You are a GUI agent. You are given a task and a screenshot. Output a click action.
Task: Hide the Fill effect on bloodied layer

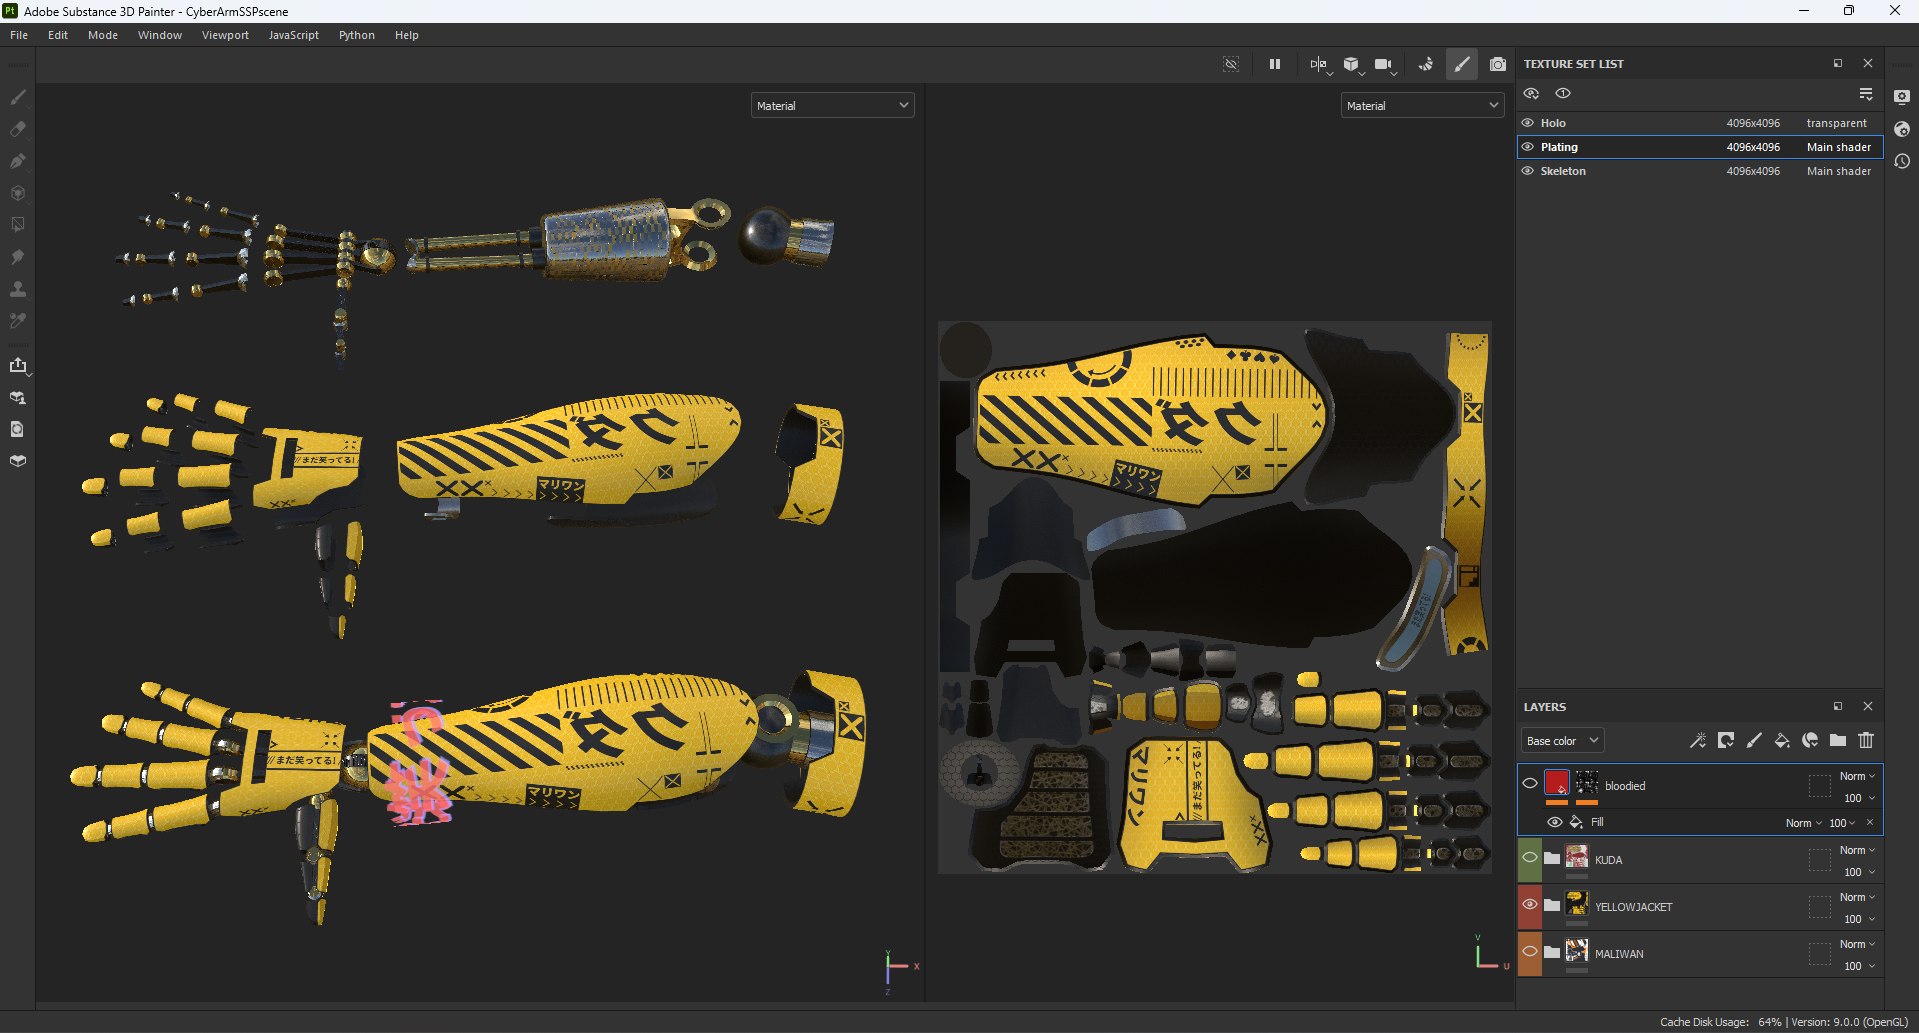point(1555,822)
